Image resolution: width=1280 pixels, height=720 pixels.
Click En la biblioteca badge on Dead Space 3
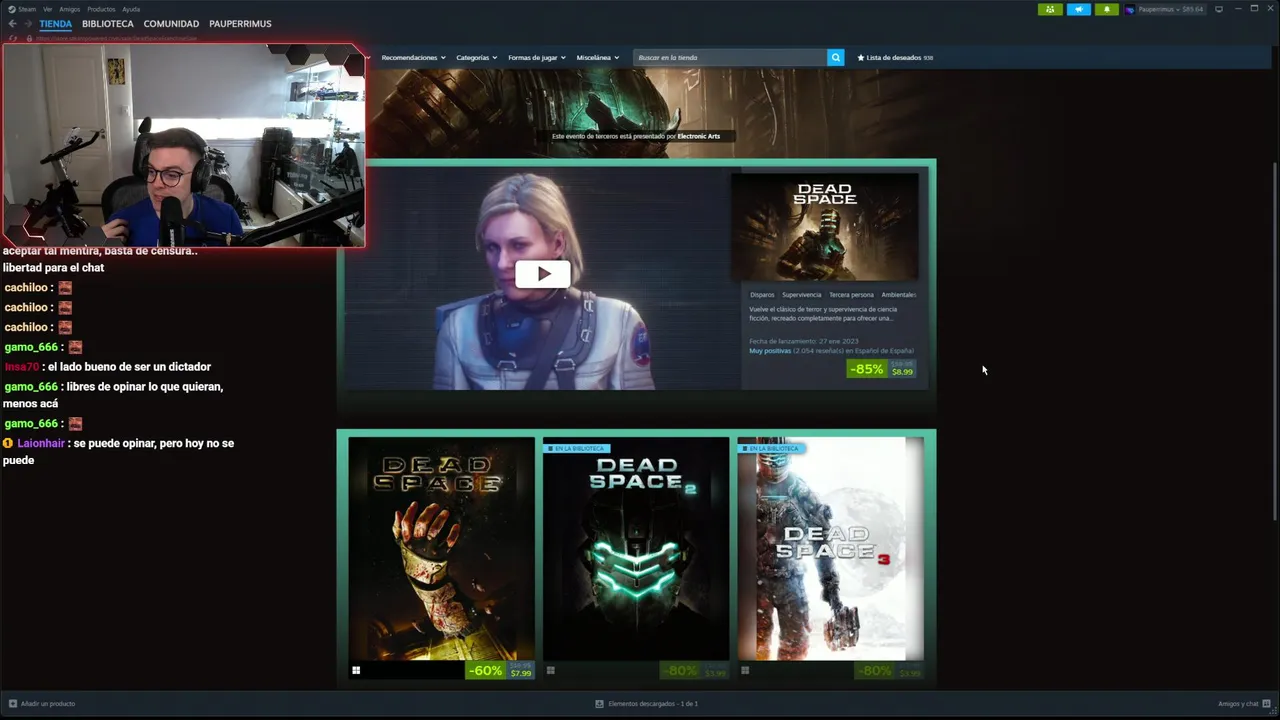pyautogui.click(x=771, y=448)
